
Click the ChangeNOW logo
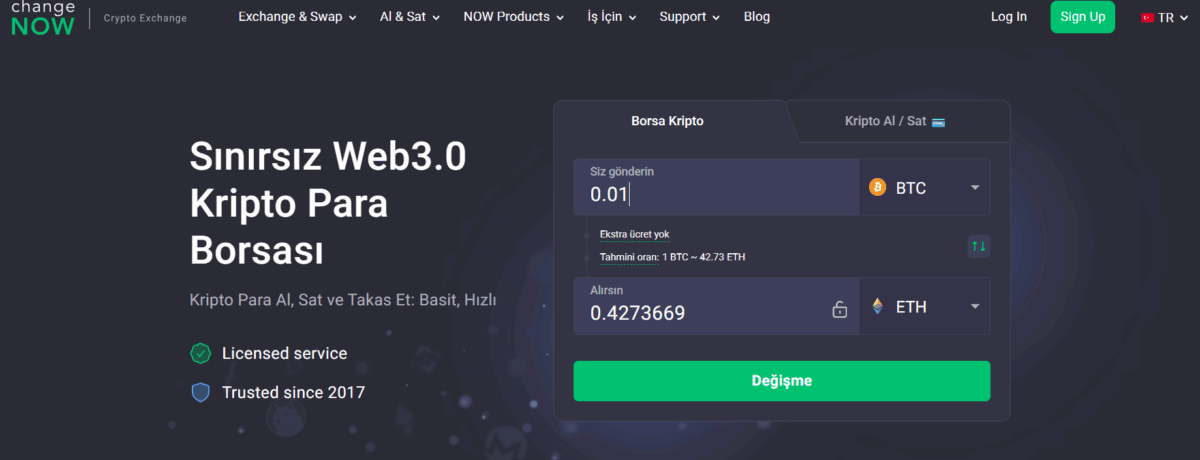point(43,18)
